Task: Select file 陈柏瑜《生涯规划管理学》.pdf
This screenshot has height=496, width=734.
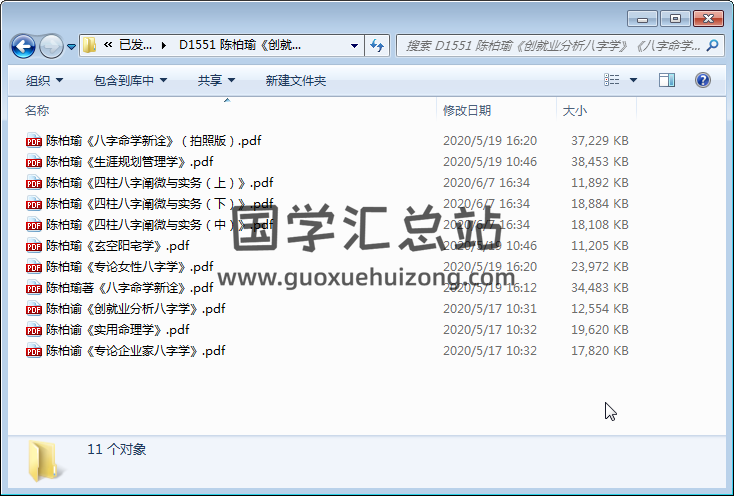Action: coord(129,161)
